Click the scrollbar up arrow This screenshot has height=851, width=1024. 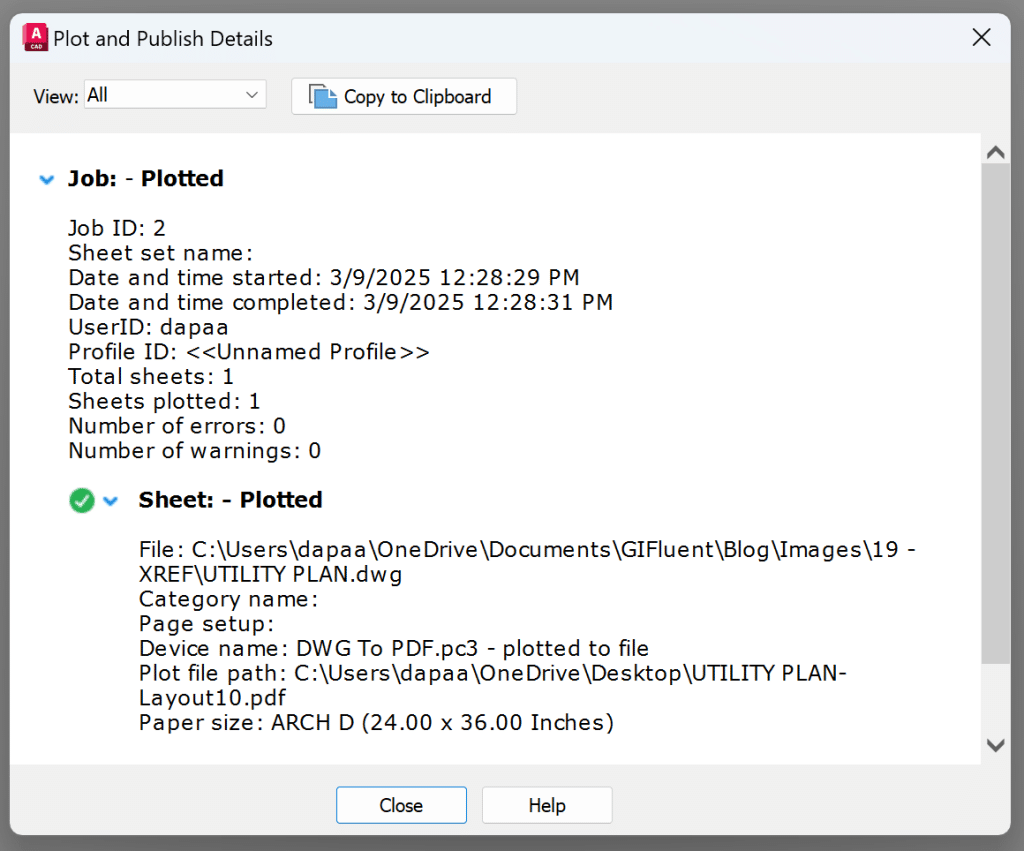996,151
